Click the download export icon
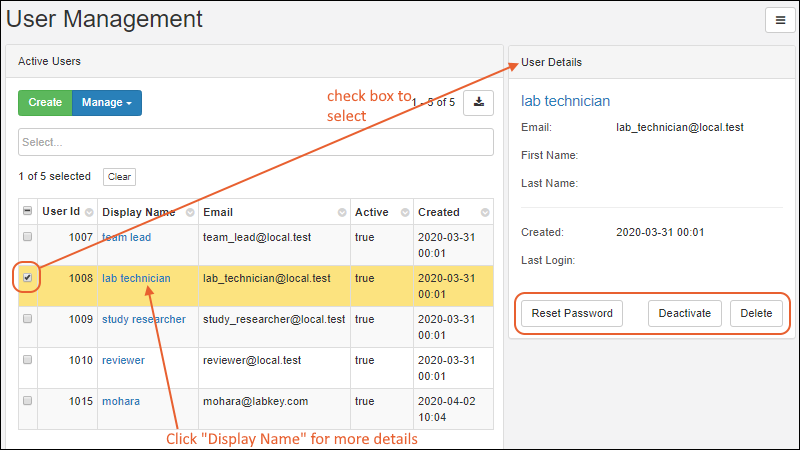This screenshot has height=450, width=800. coord(478,102)
